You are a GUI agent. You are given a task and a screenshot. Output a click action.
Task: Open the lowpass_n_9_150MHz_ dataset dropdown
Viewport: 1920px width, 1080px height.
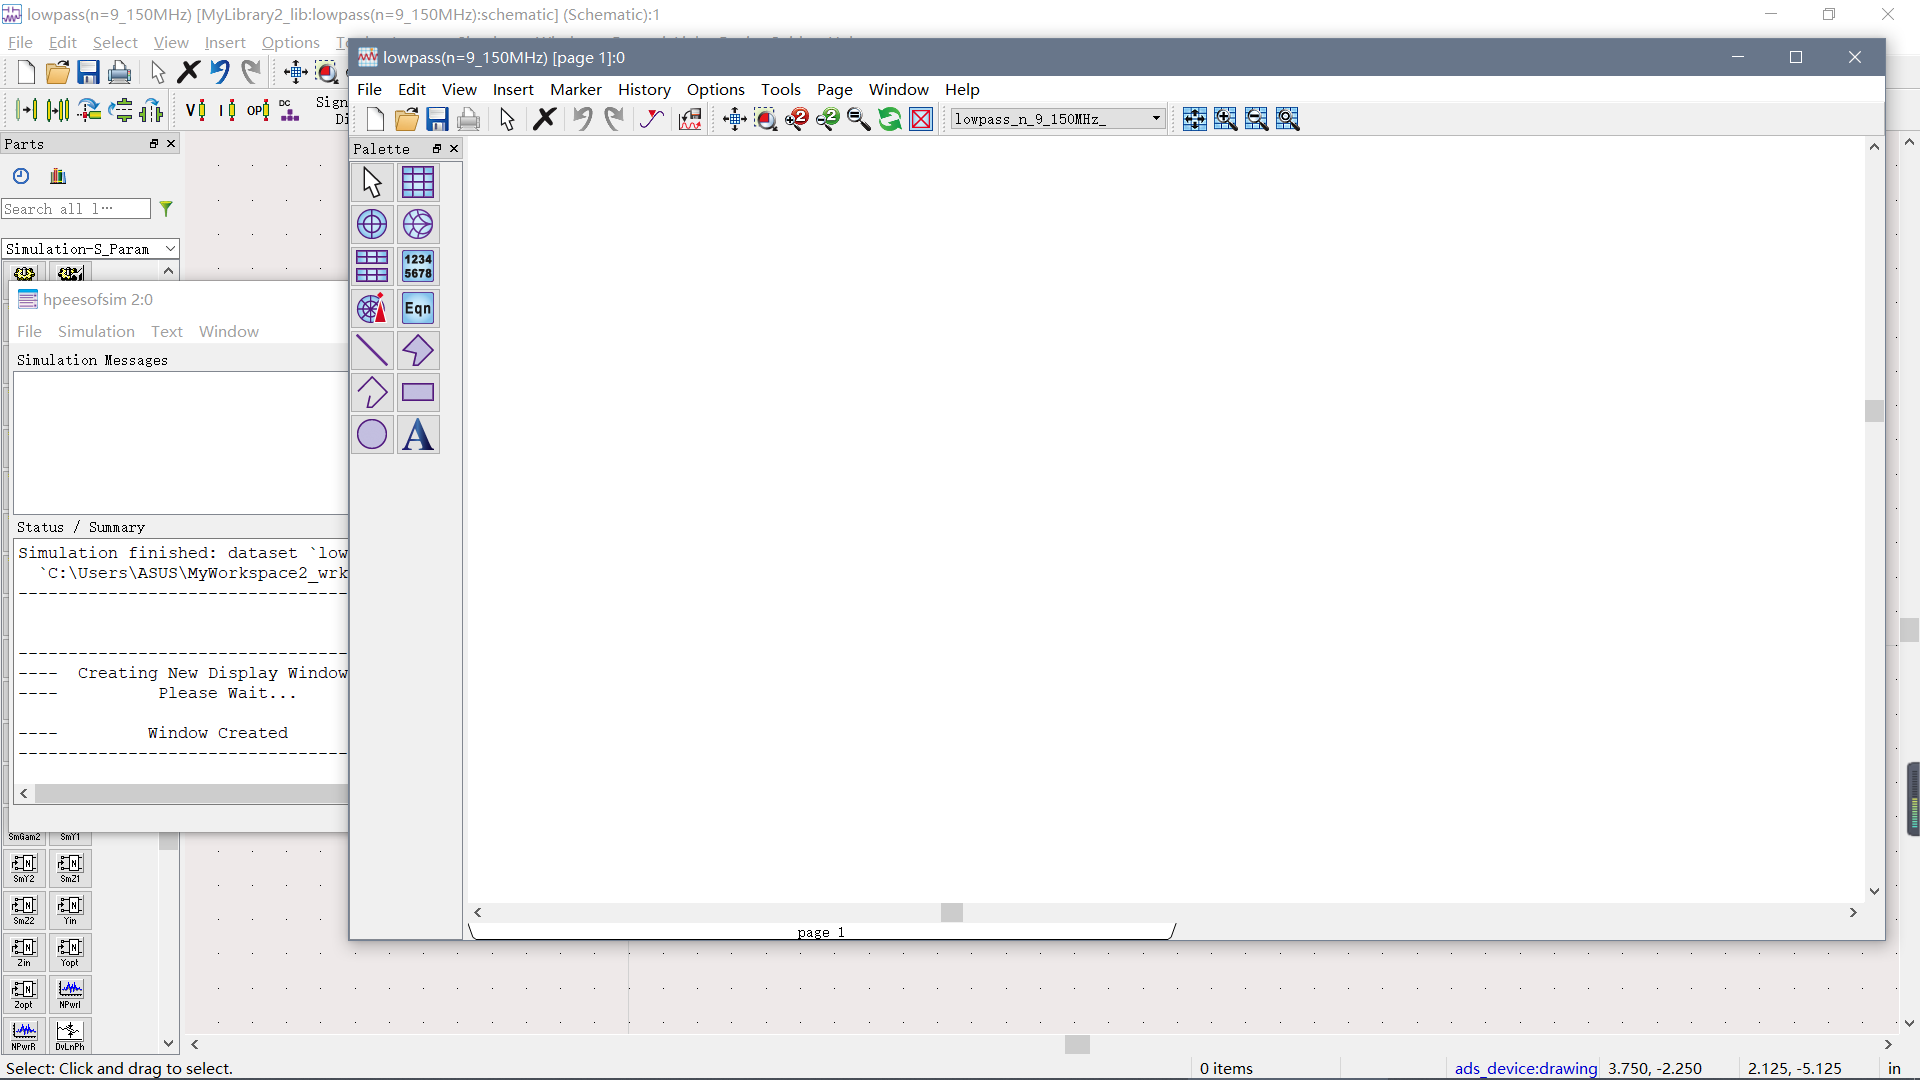pyautogui.click(x=1156, y=119)
